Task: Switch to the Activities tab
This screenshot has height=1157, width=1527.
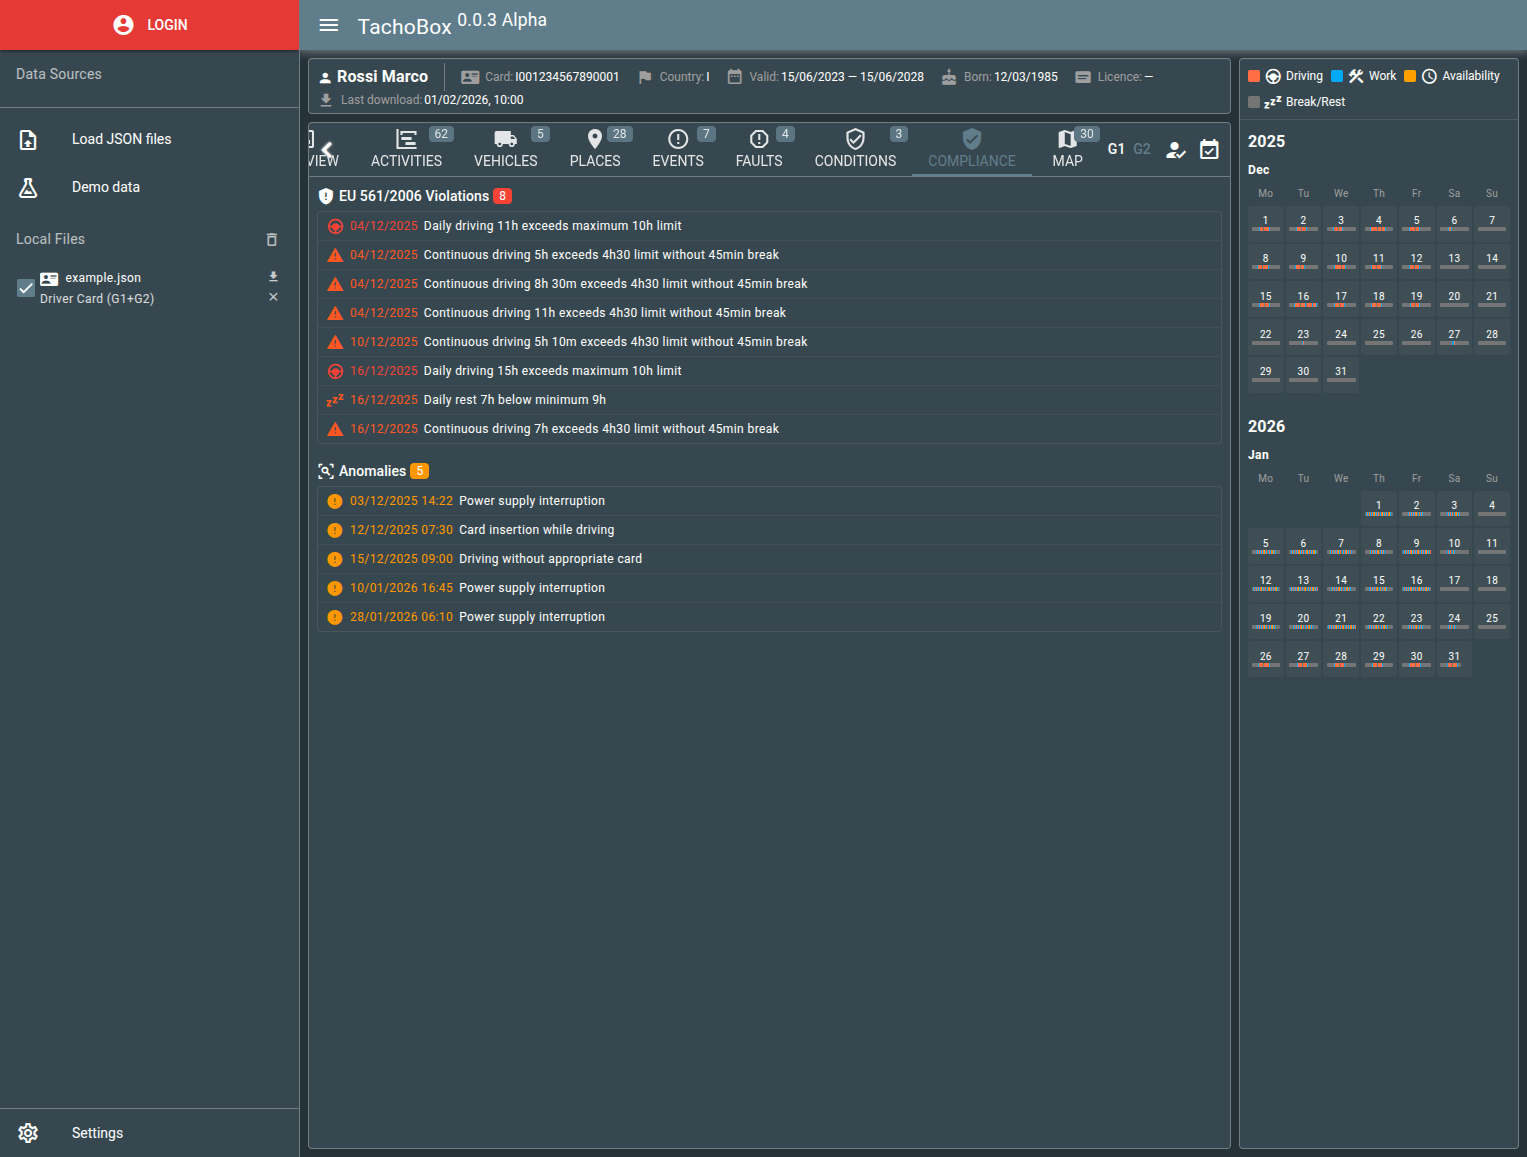Action: (x=406, y=149)
